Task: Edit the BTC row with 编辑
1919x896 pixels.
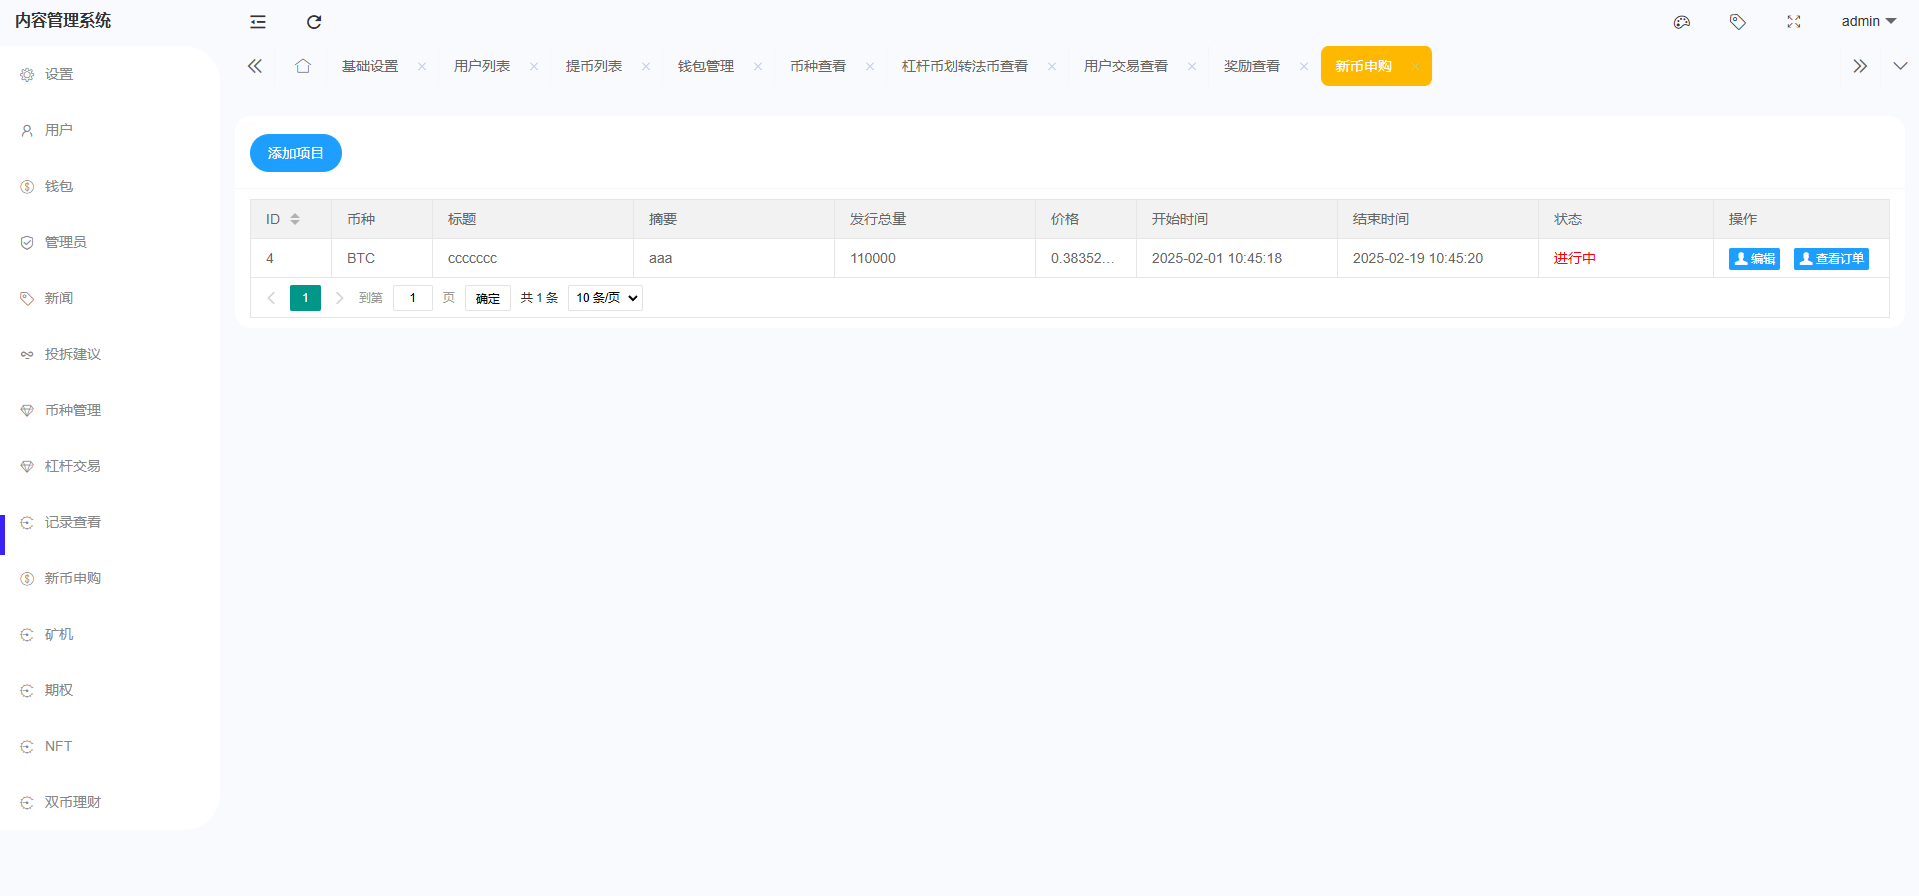Action: [x=1754, y=259]
